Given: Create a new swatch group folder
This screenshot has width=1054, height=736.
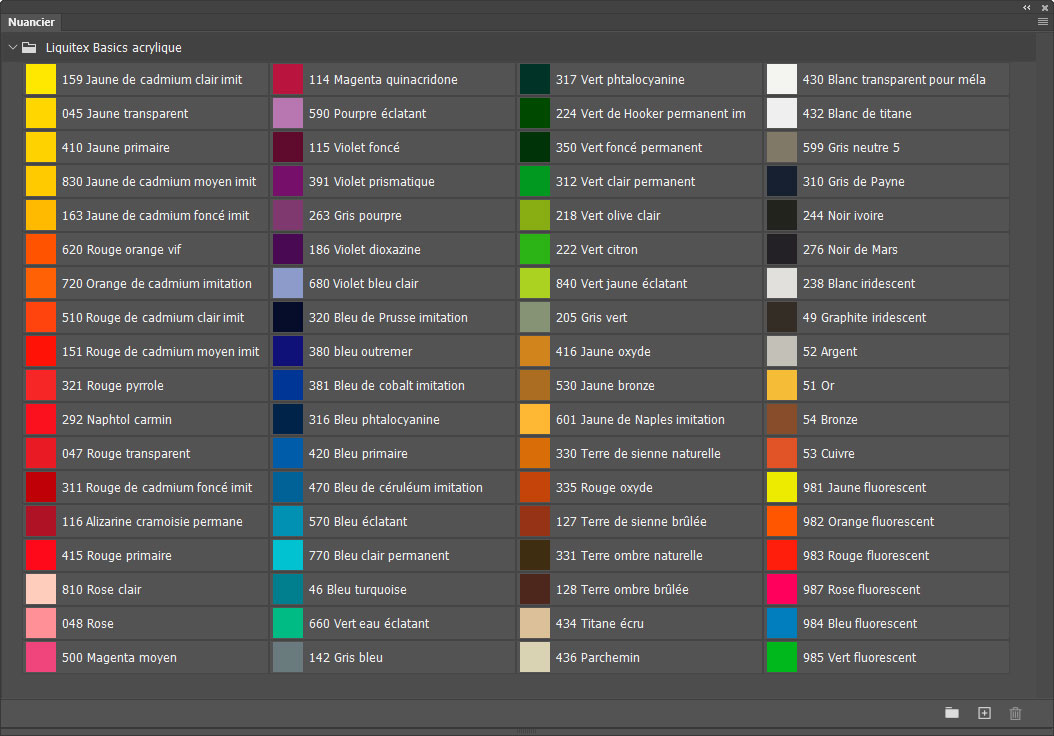Looking at the screenshot, I should coord(952,713).
